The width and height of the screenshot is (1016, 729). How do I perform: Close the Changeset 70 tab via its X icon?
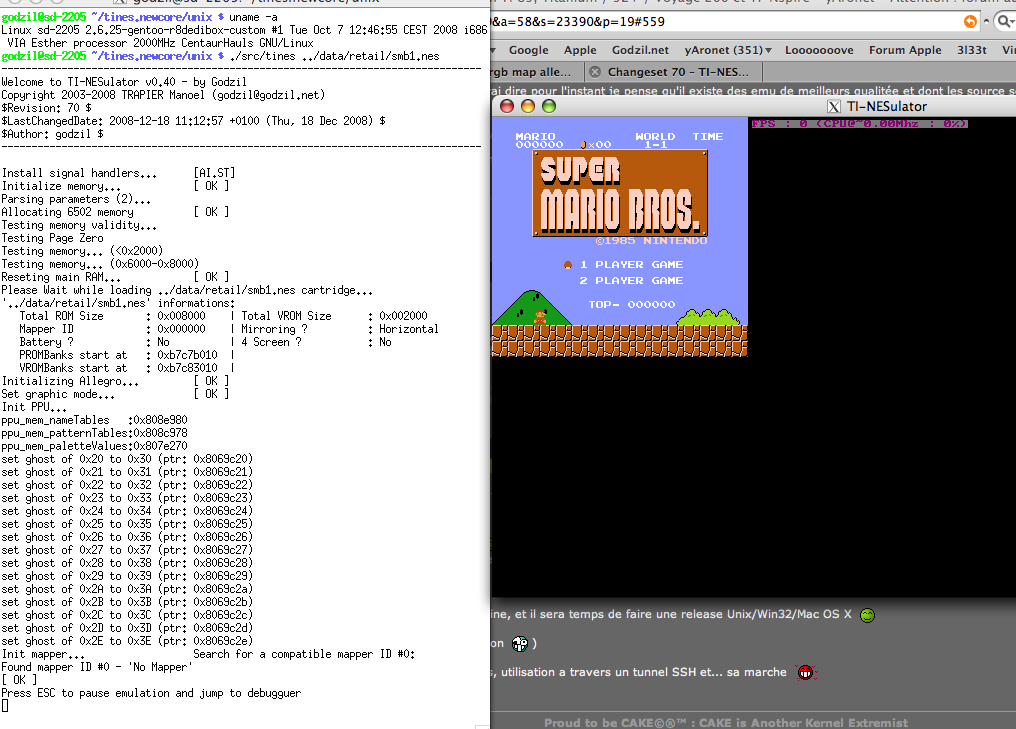[595, 72]
